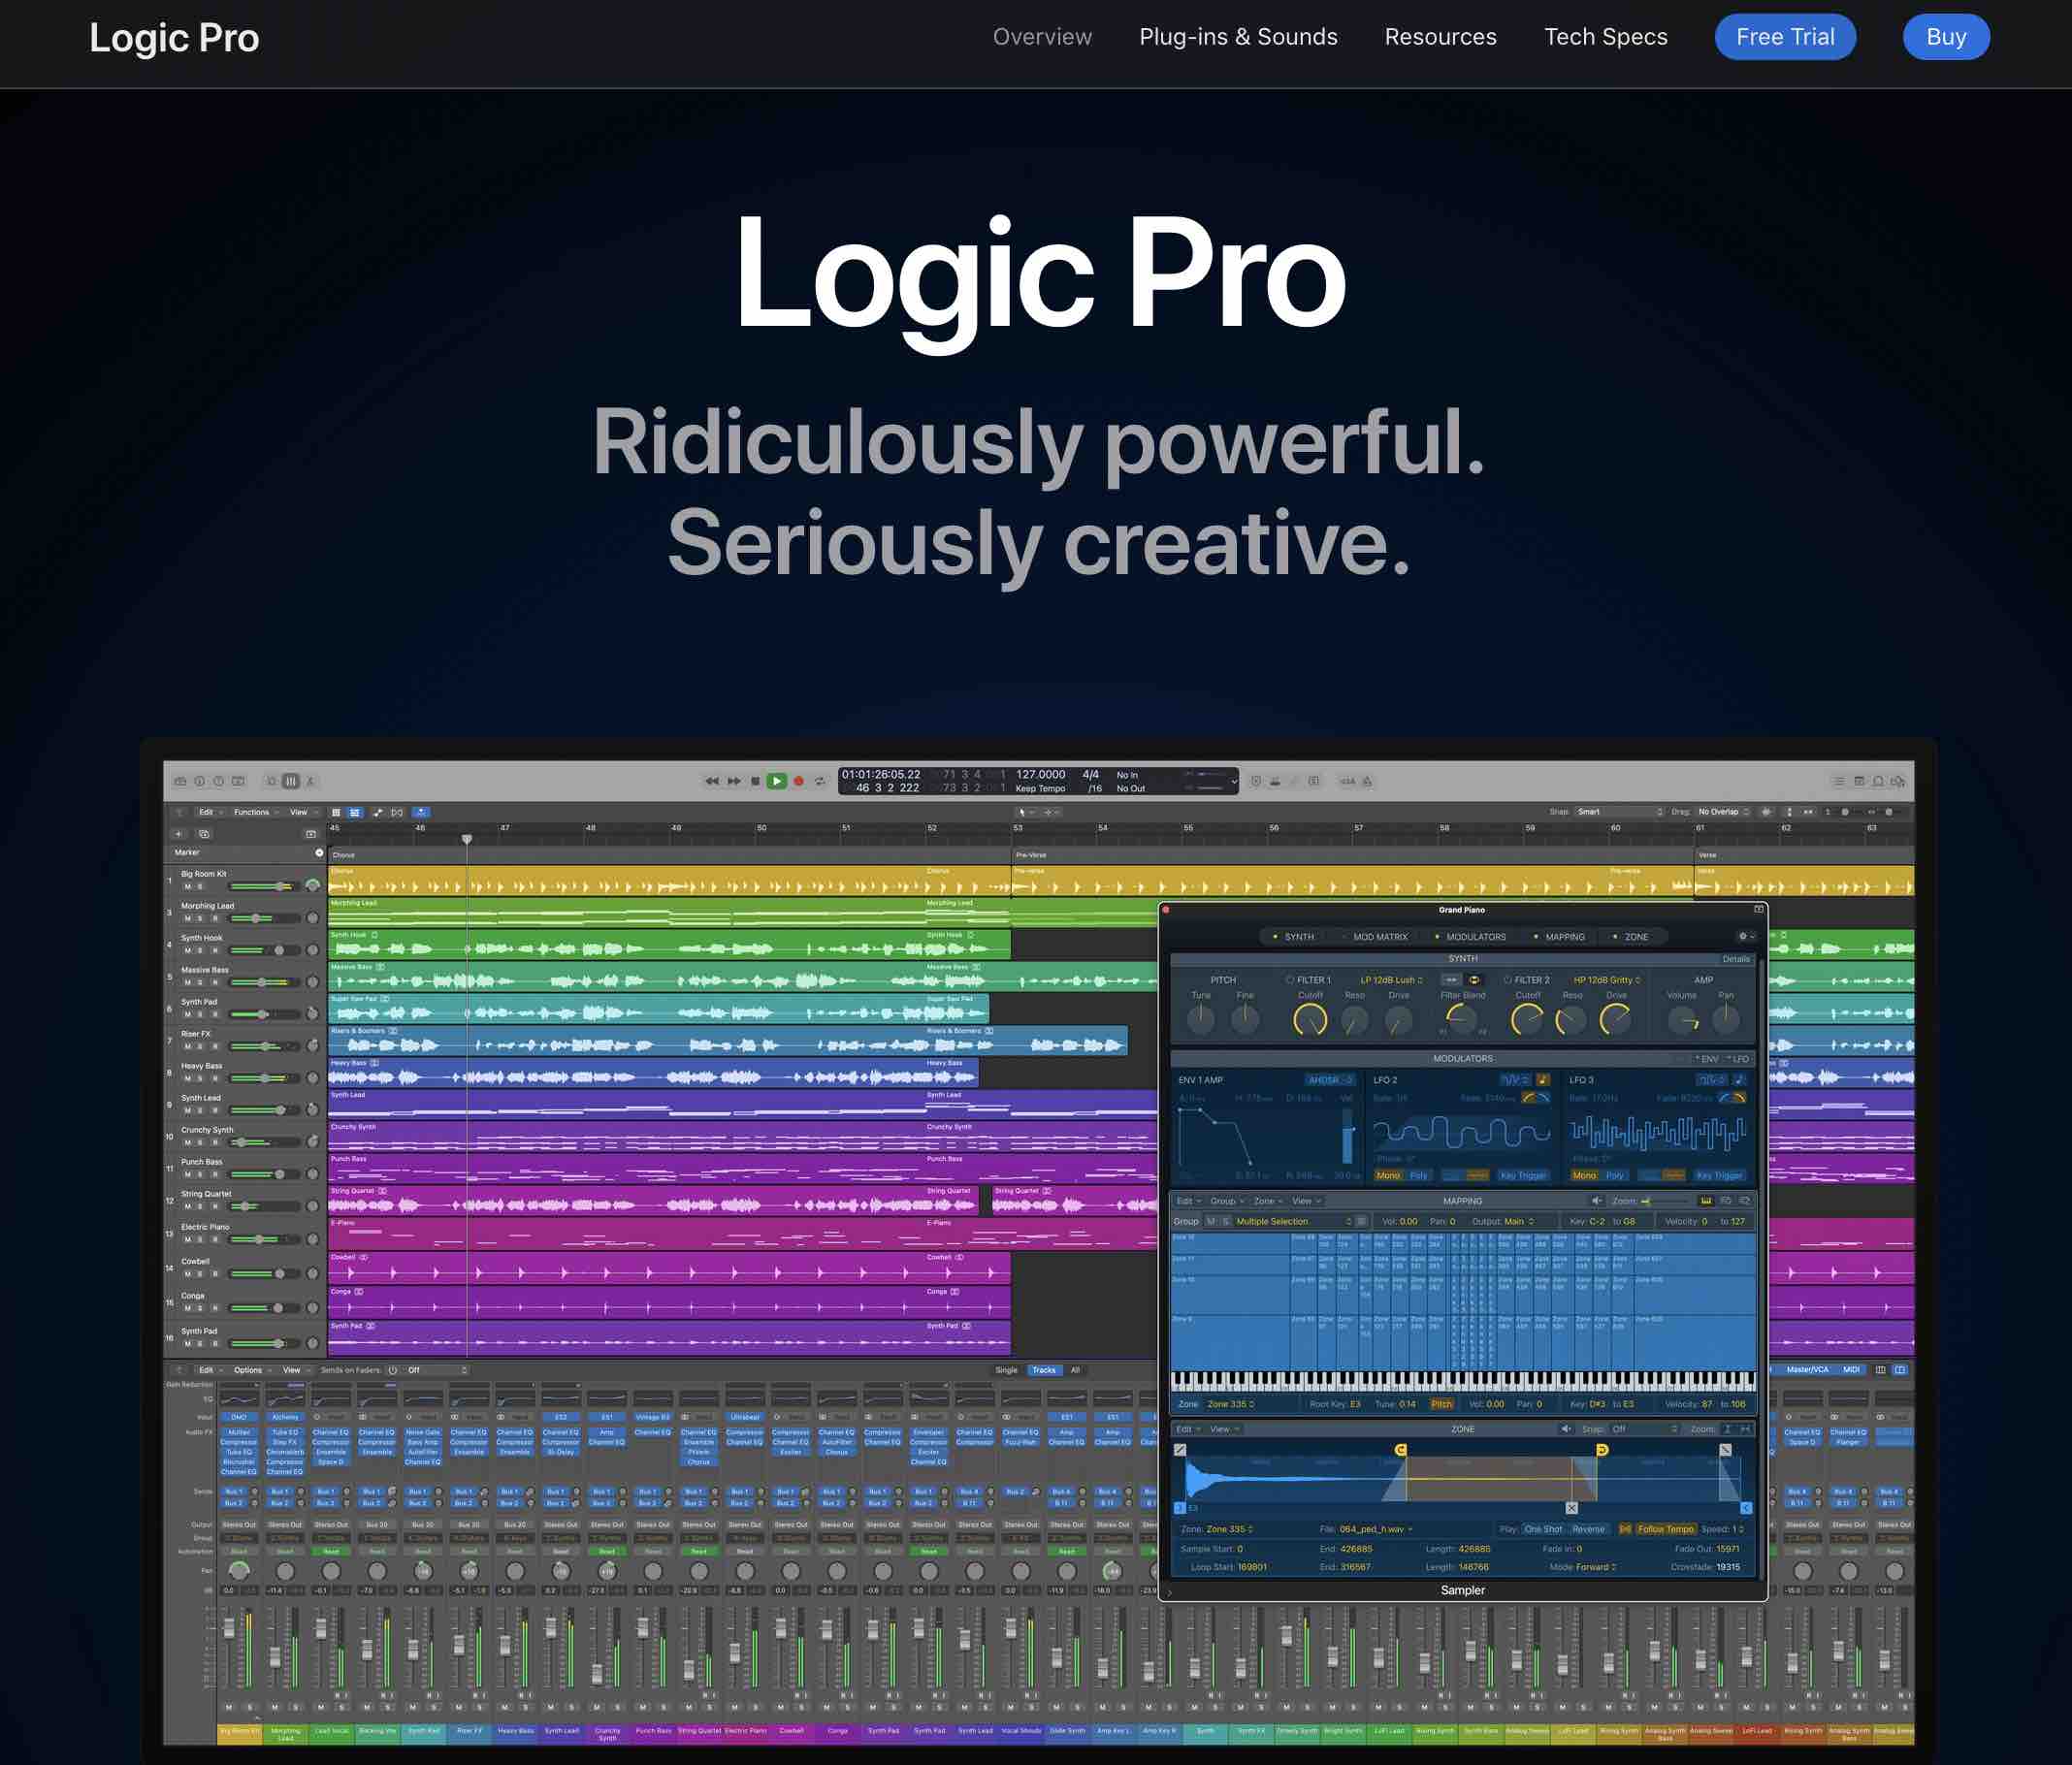The height and width of the screenshot is (1765, 2072).
Task: Click the Free Trial button in the navigation
Action: coord(1785,37)
